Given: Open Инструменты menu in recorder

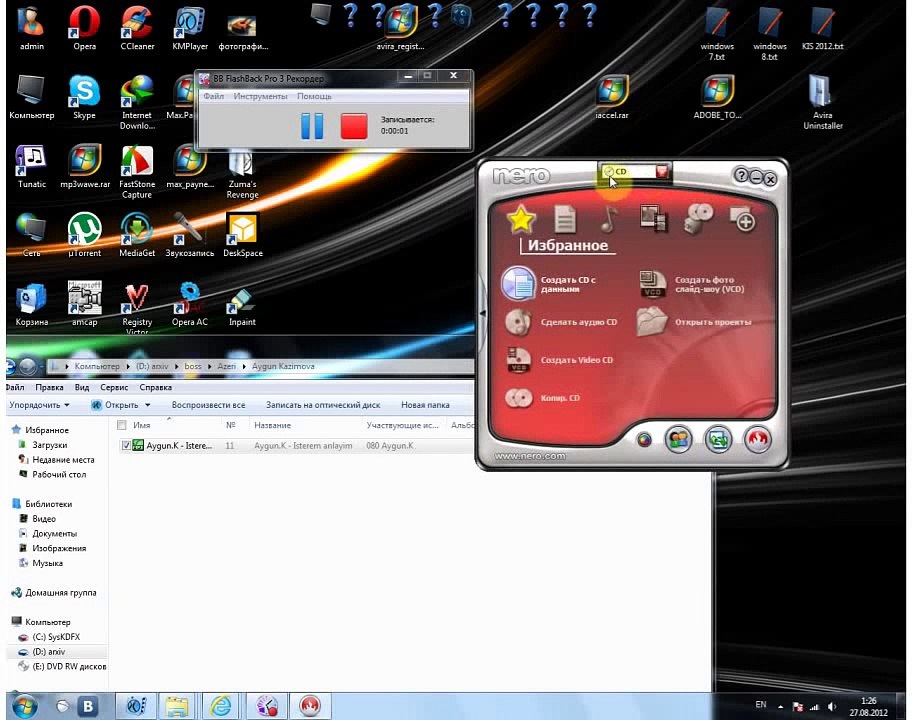Looking at the screenshot, I should [x=260, y=96].
